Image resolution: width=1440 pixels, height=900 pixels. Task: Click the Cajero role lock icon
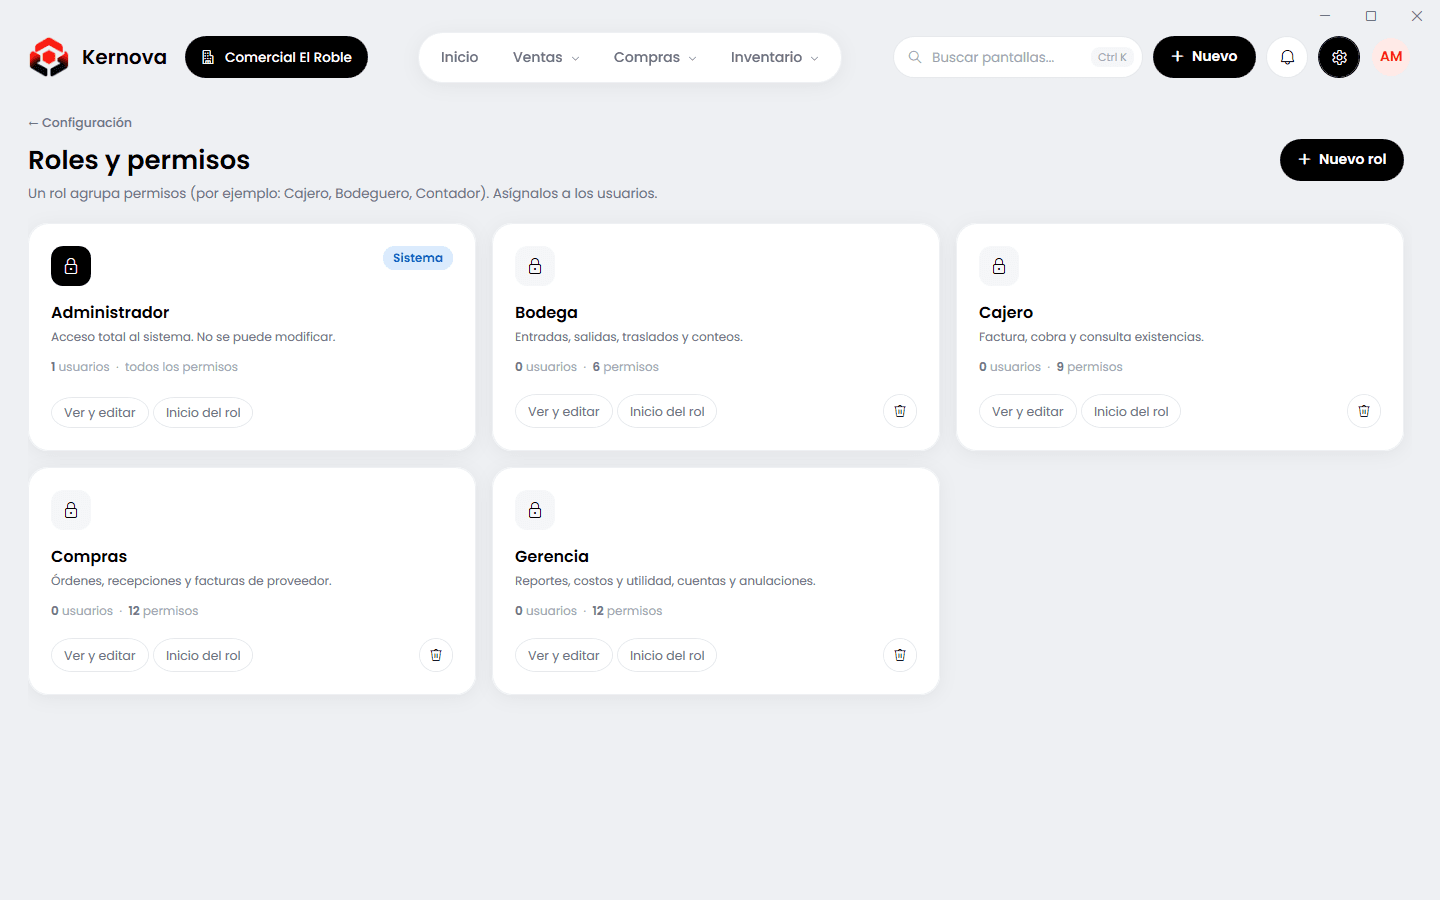click(999, 266)
